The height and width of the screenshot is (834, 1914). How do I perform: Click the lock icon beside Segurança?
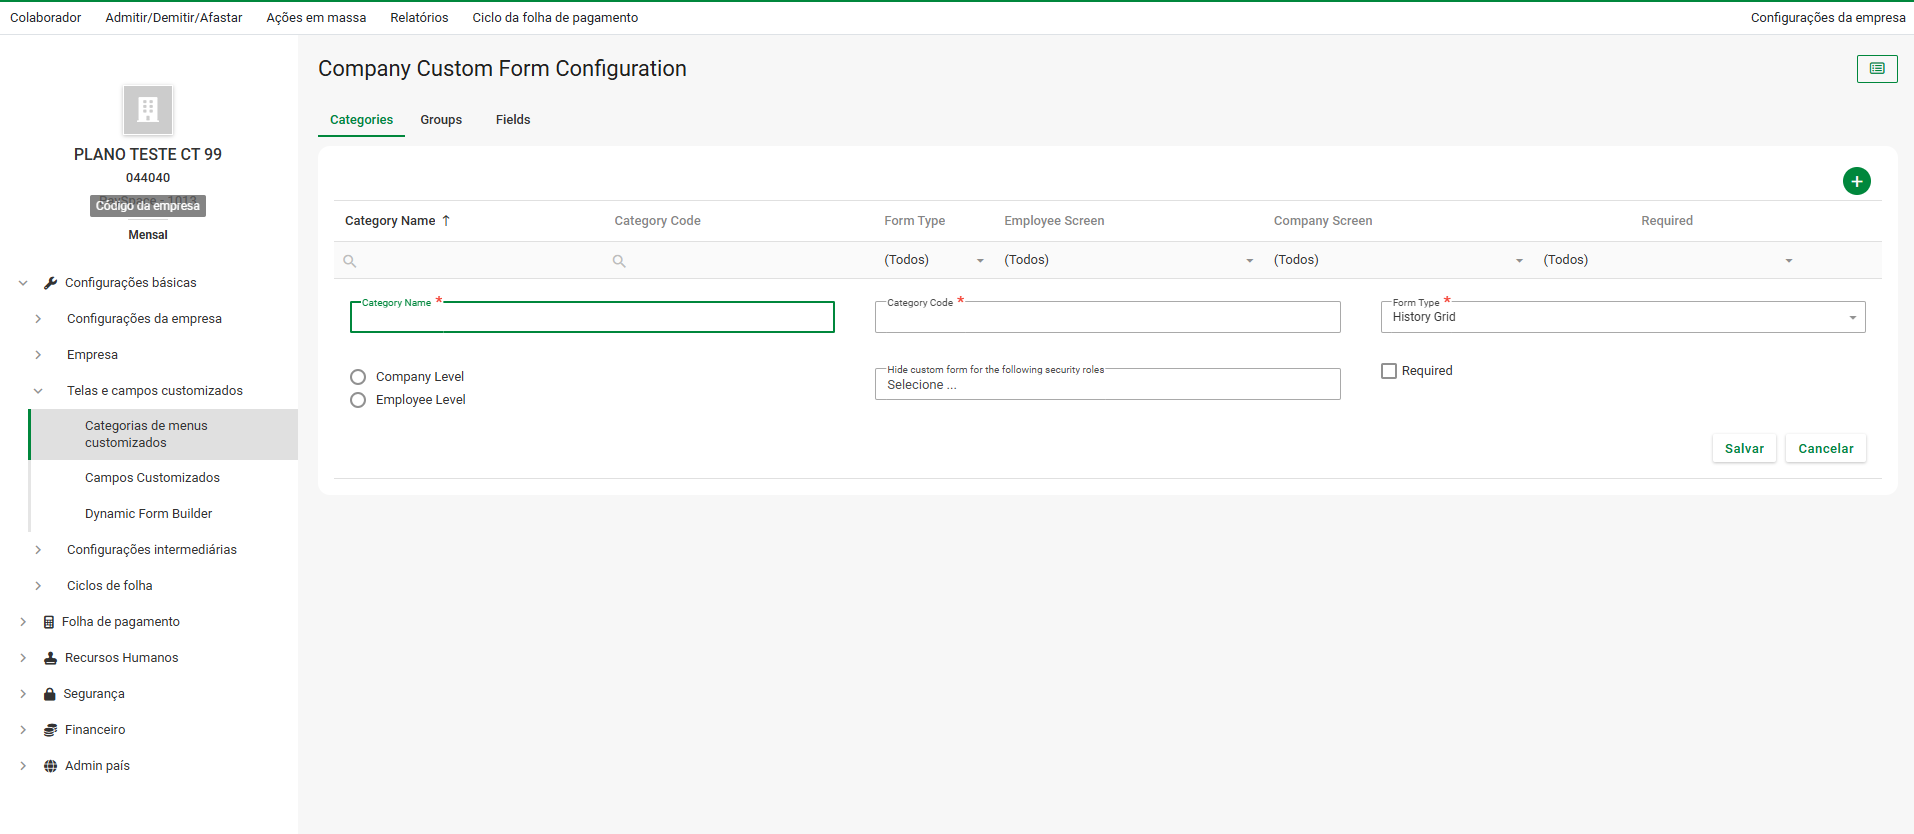(x=49, y=694)
